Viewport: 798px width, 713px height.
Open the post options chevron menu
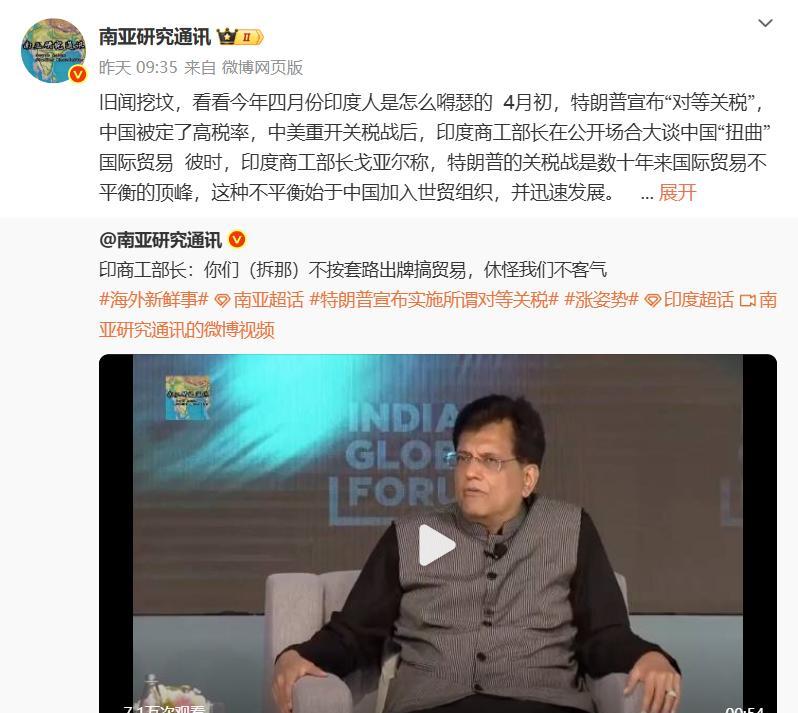(765, 23)
